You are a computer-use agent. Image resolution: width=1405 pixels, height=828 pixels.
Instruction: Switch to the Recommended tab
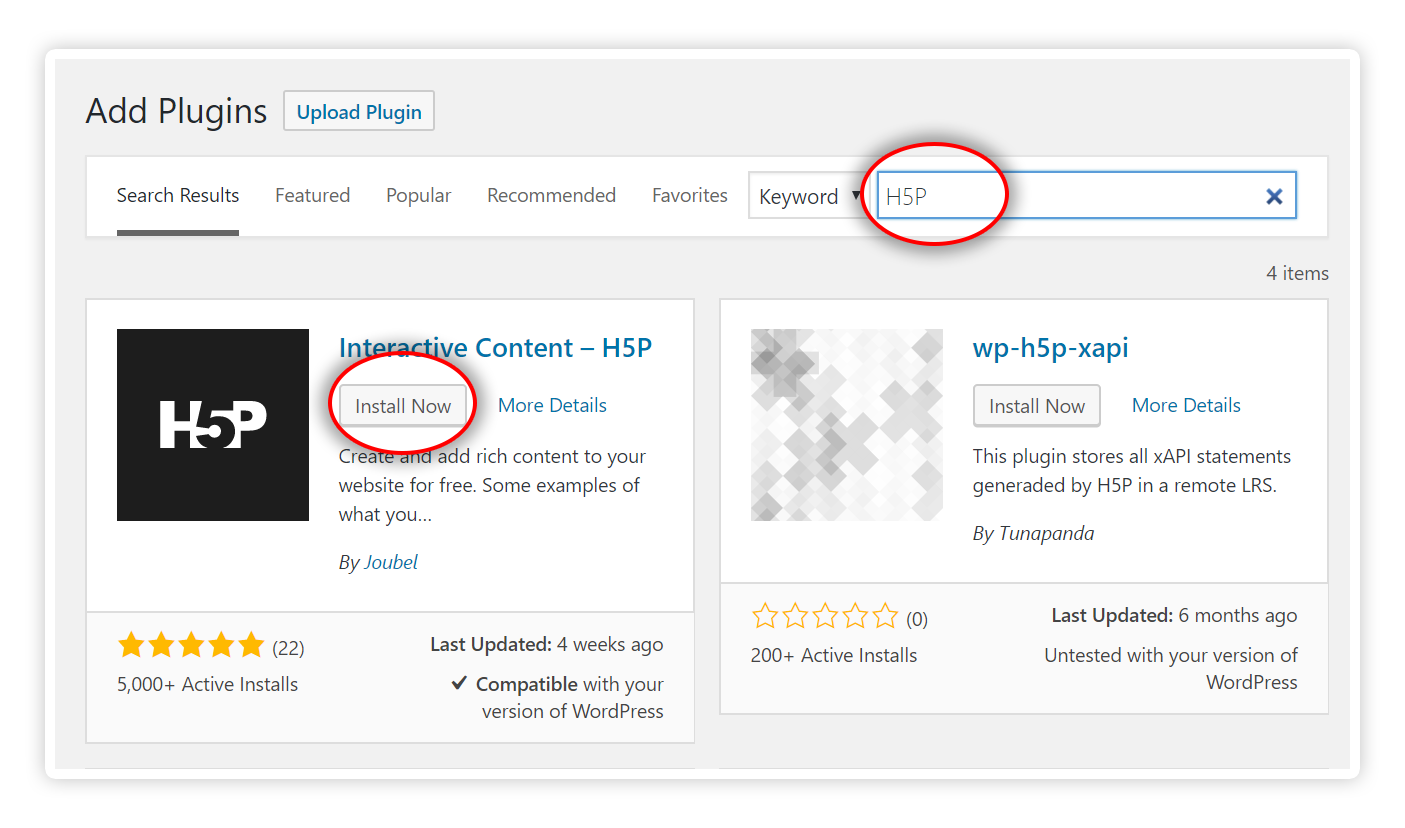[551, 196]
